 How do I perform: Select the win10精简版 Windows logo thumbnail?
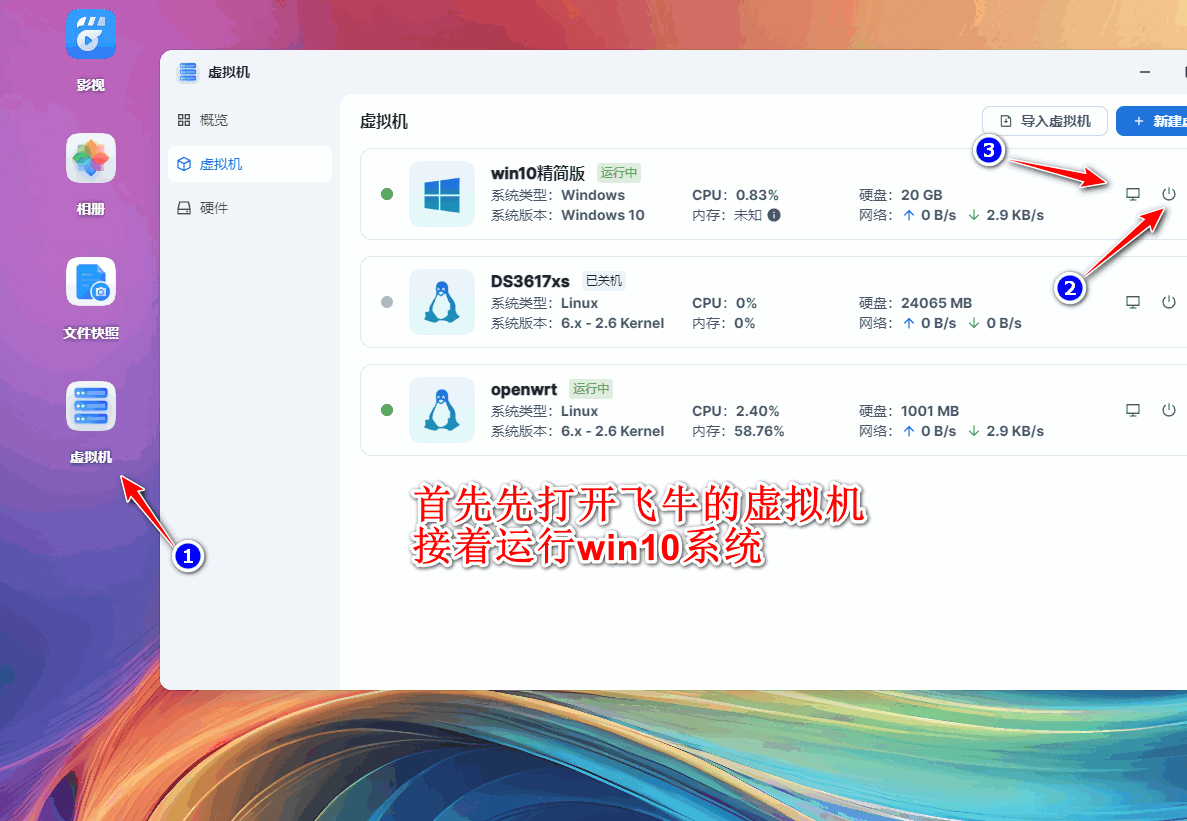tap(442, 194)
